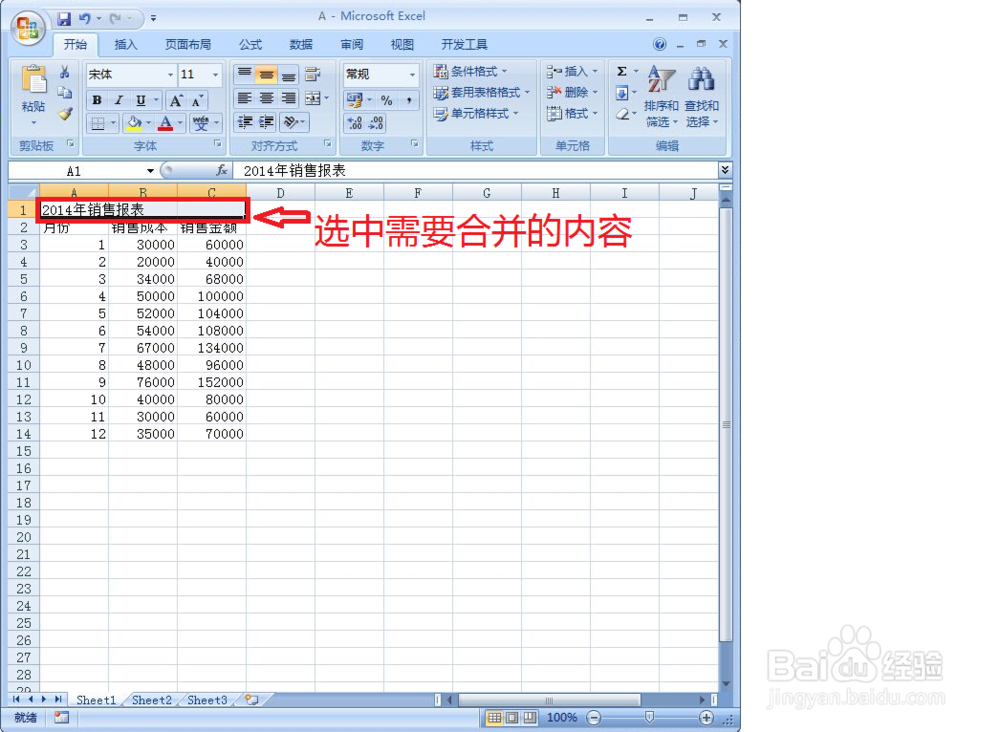This screenshot has width=1000, height=732.
Task: Click the increase font size icon
Action: coord(175,98)
